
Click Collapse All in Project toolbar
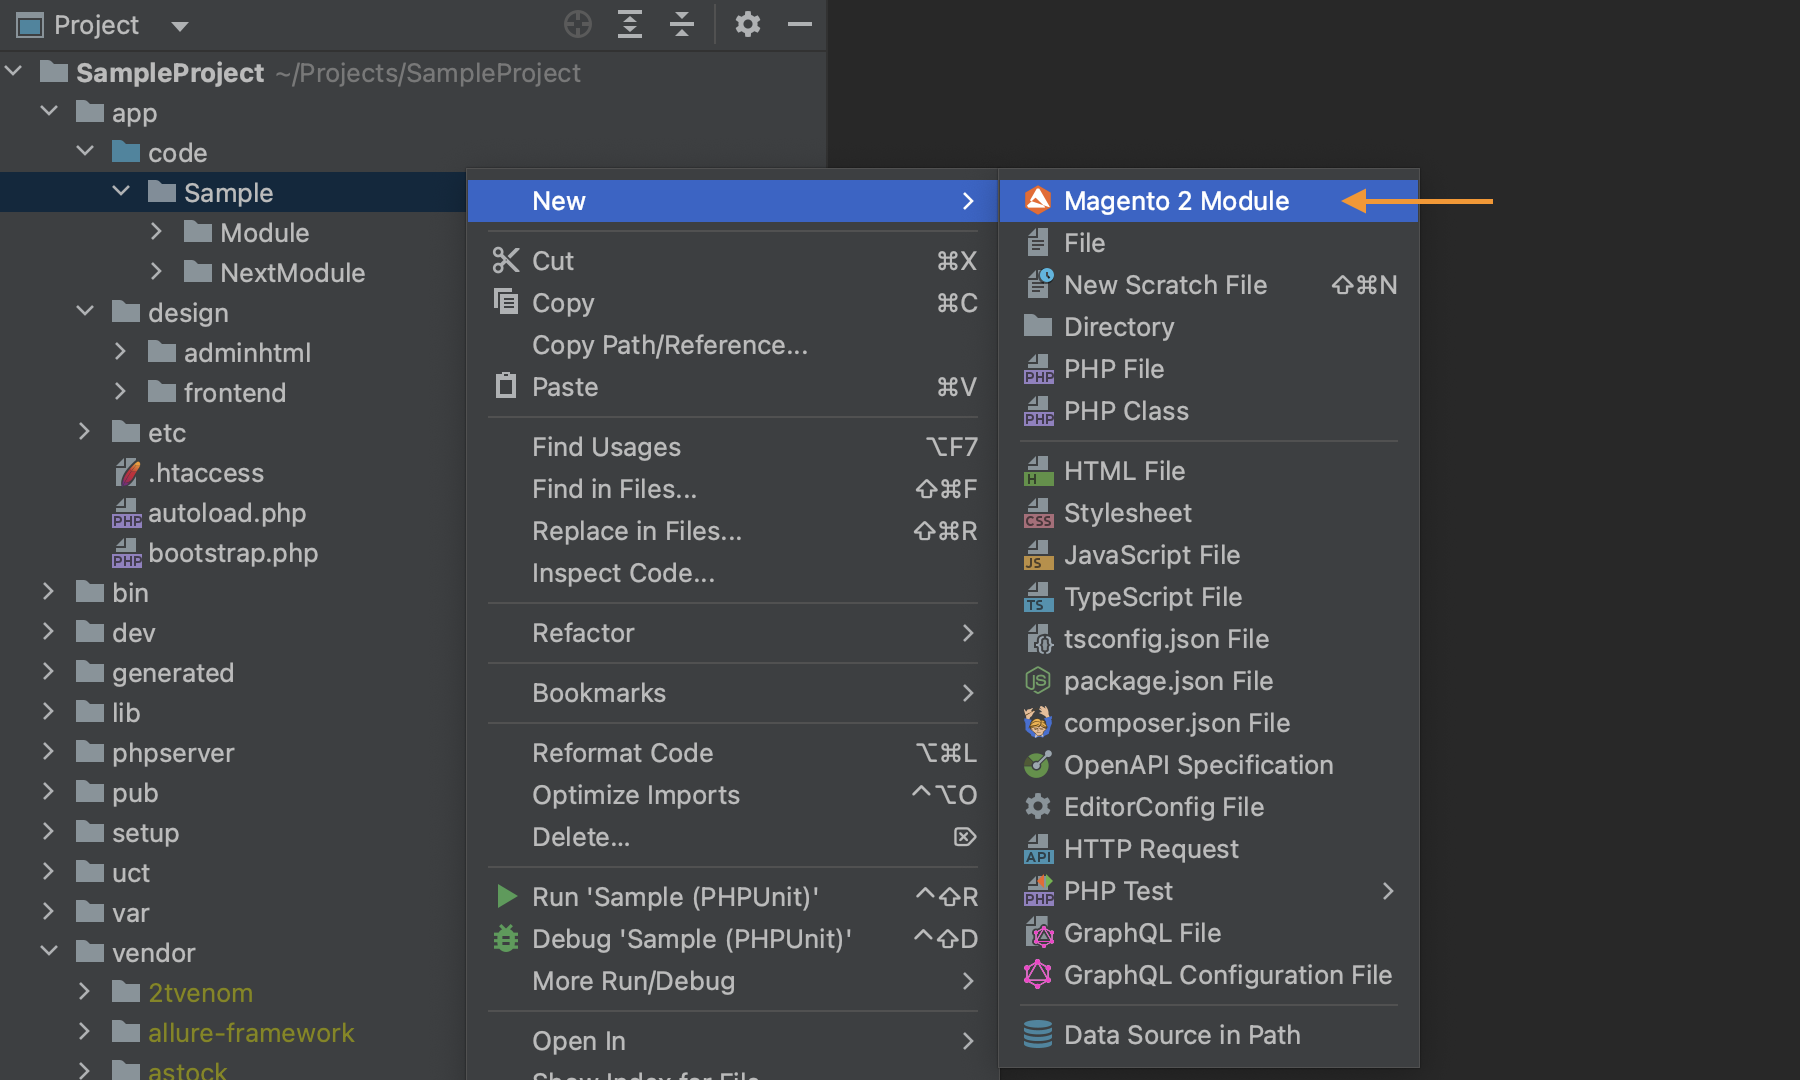pyautogui.click(x=682, y=24)
